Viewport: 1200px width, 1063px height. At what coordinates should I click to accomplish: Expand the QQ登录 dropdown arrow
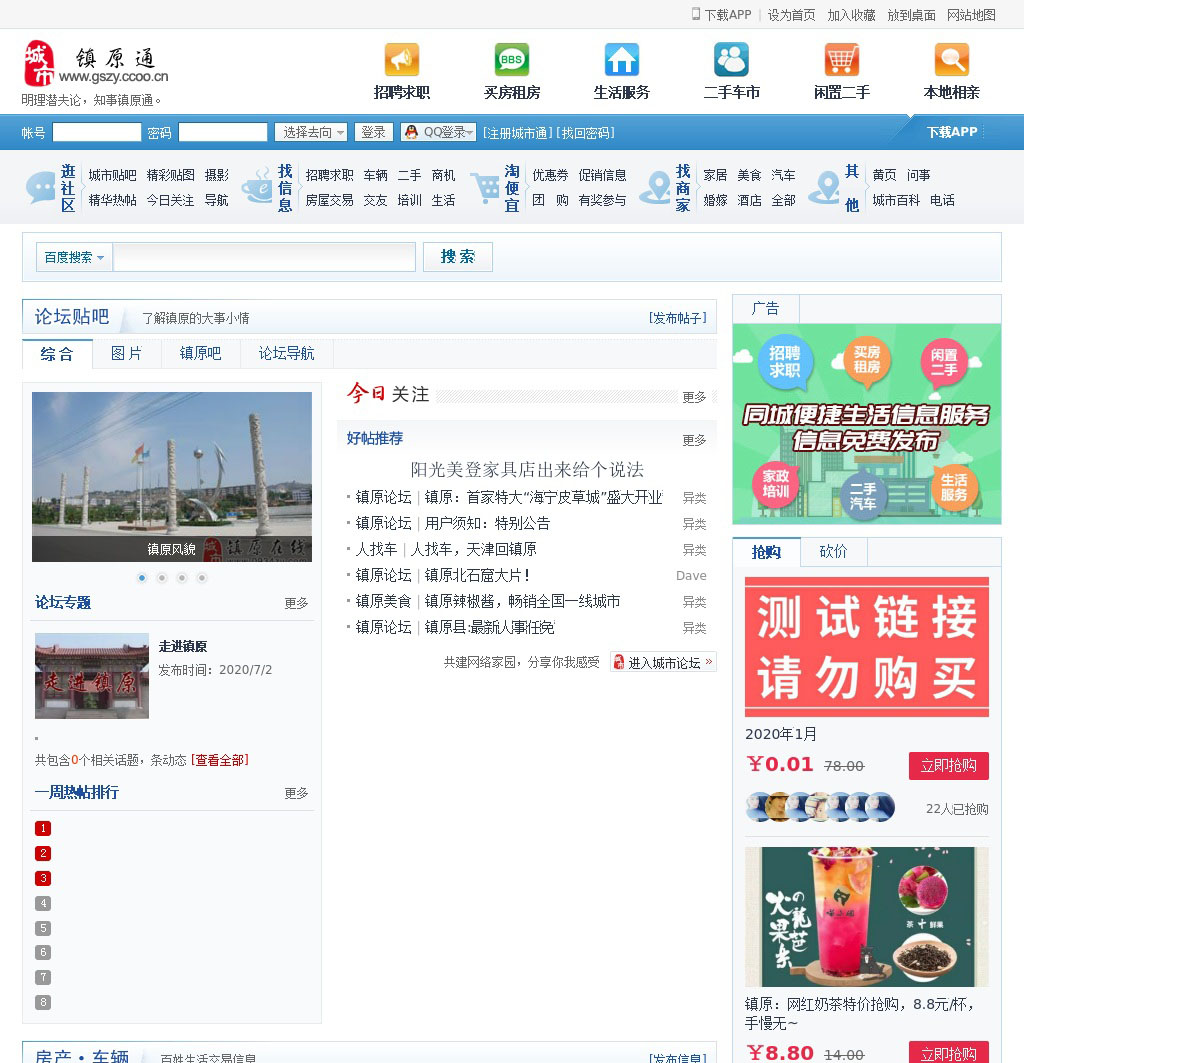[469, 132]
